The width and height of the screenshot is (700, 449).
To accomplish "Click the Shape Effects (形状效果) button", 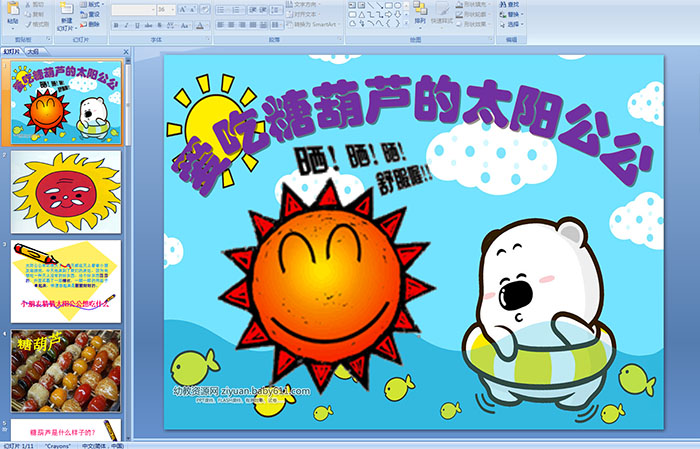I will pyautogui.click(x=473, y=24).
